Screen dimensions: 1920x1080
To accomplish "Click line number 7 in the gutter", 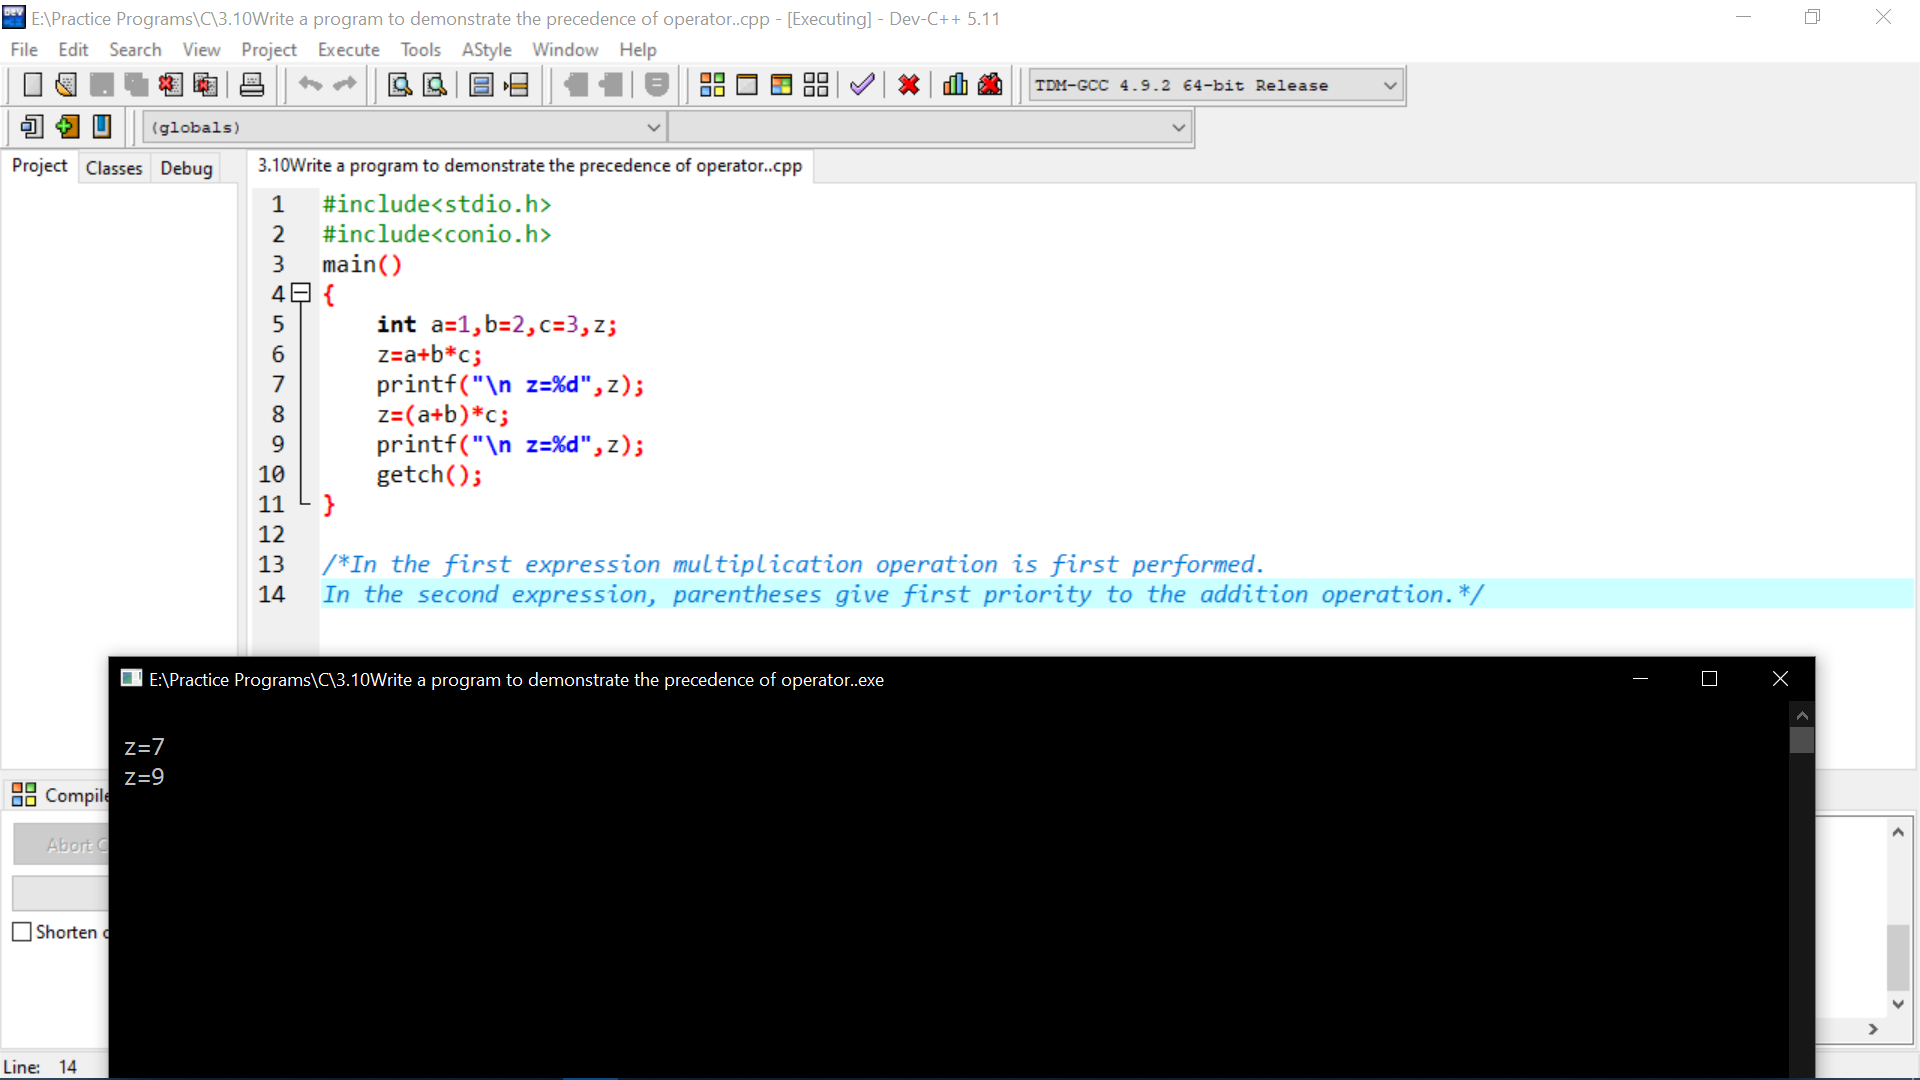I will 278,385.
